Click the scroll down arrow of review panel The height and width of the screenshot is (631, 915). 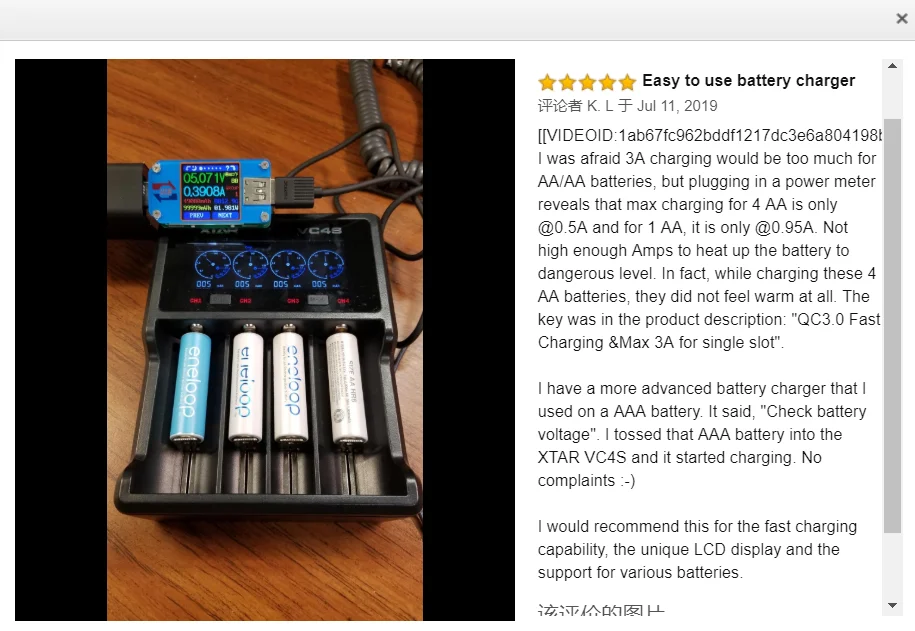click(892, 605)
